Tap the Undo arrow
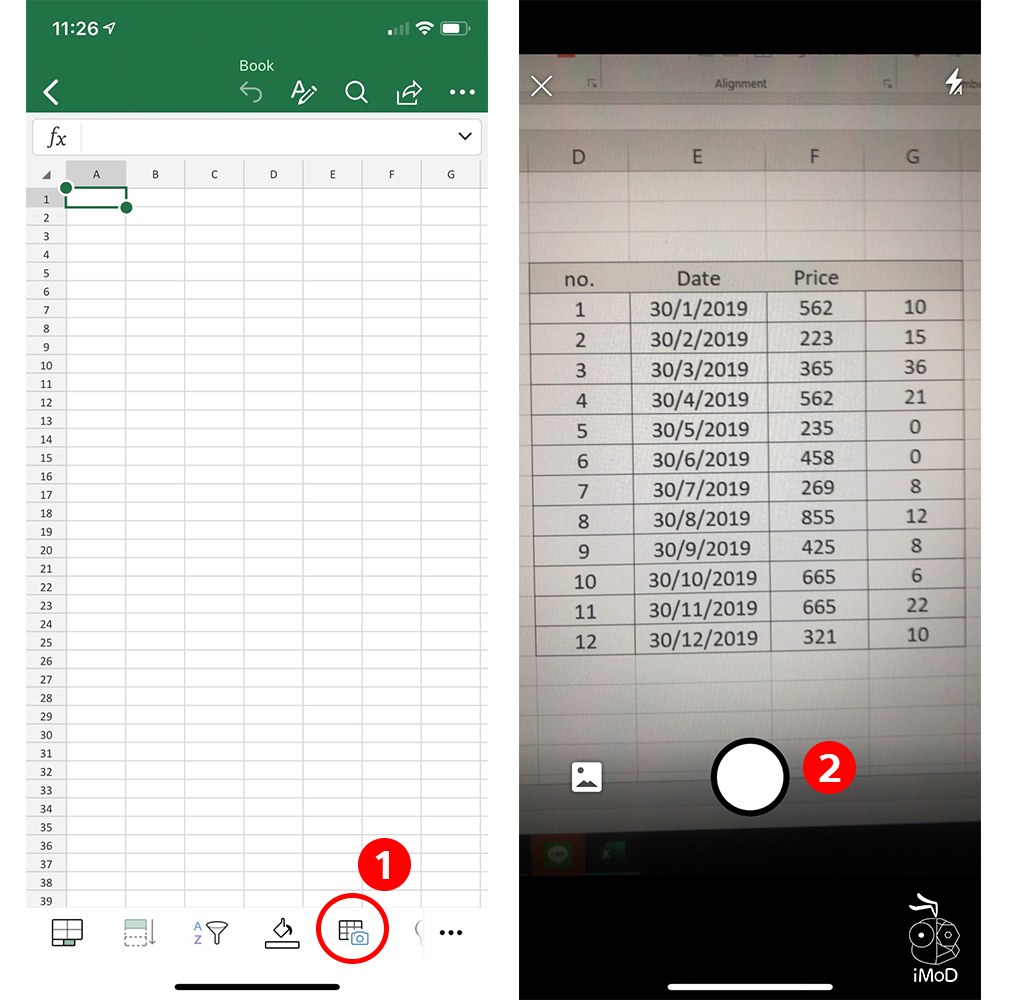Image resolution: width=1016 pixels, height=1000 pixels. coord(250,92)
